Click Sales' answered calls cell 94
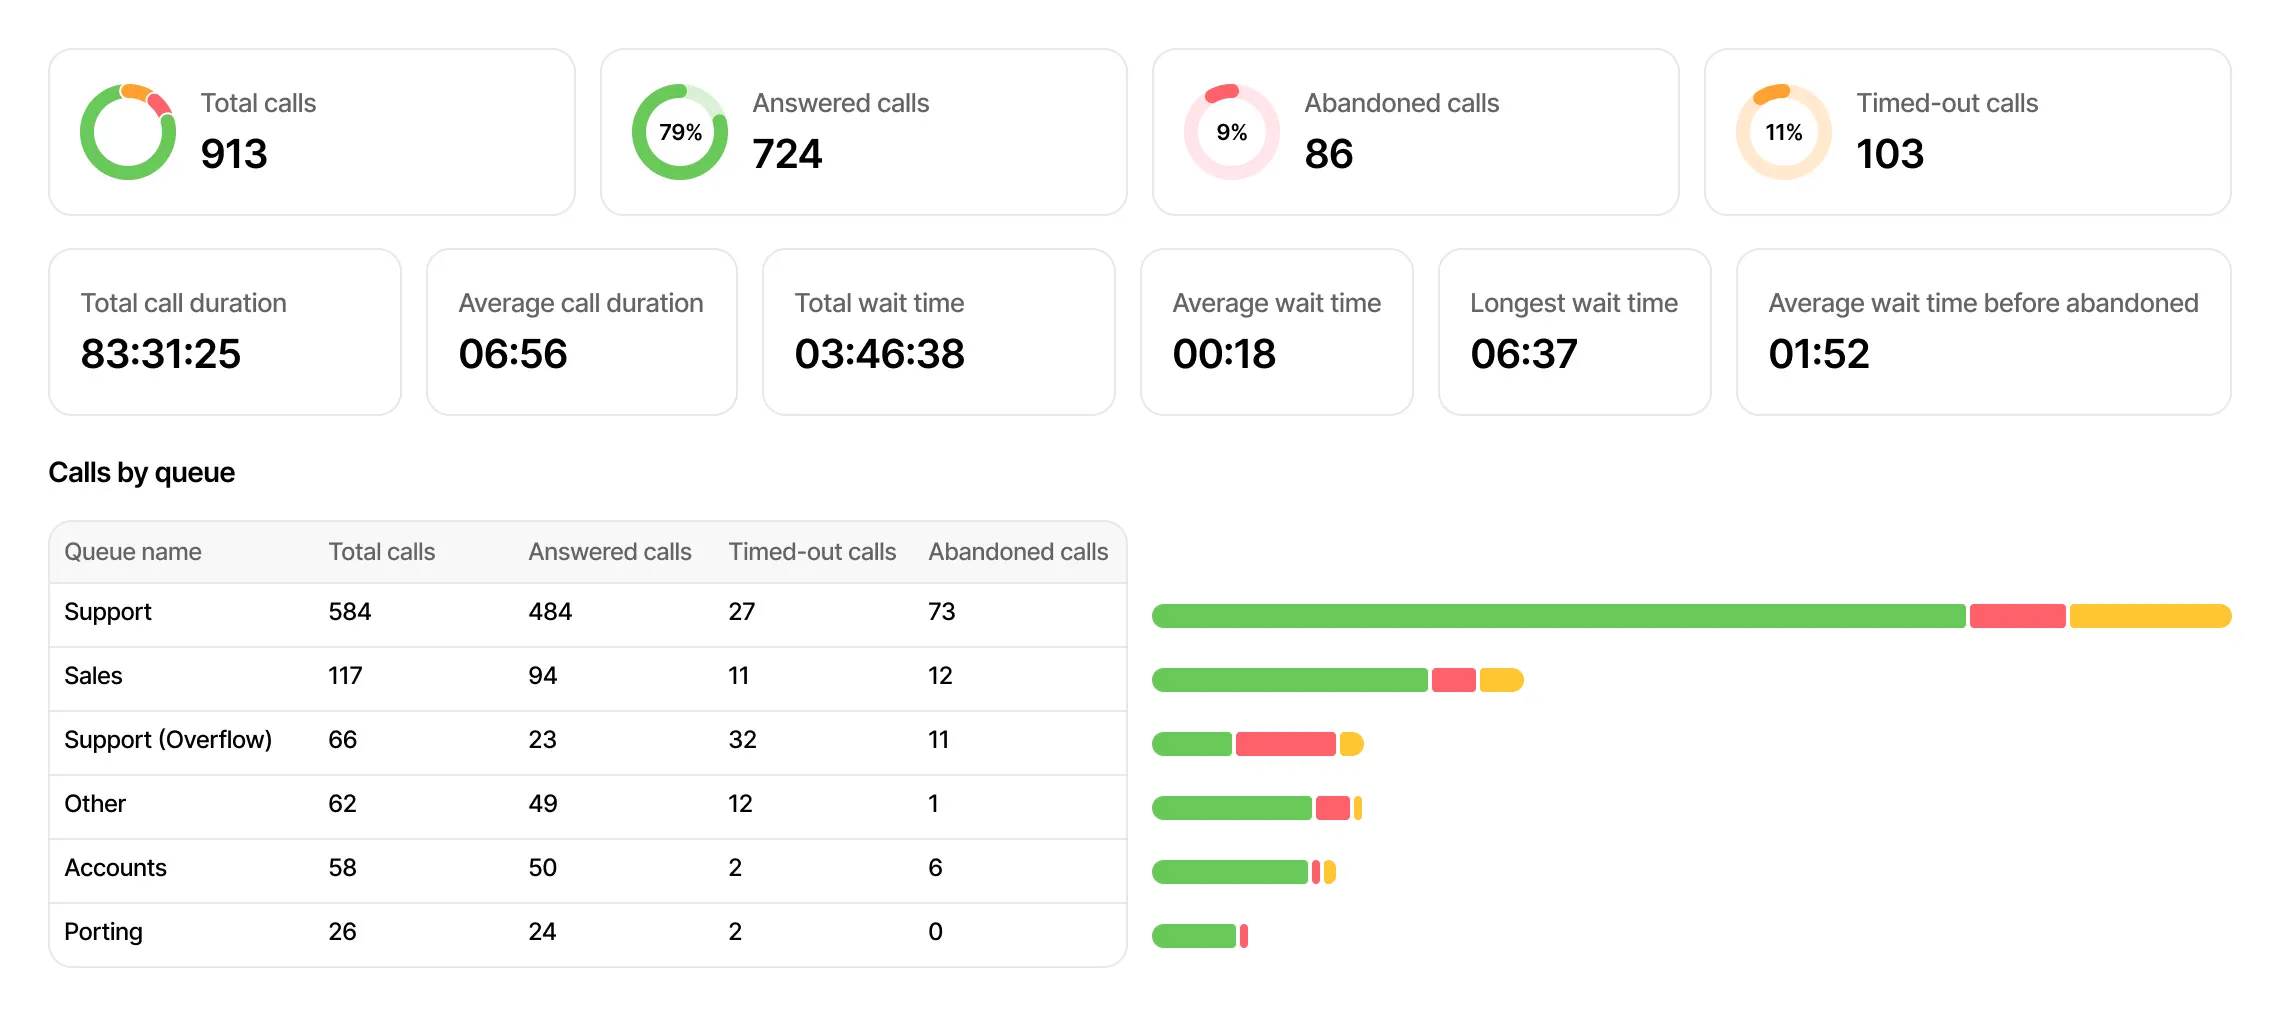This screenshot has width=2280, height=1016. (x=543, y=676)
